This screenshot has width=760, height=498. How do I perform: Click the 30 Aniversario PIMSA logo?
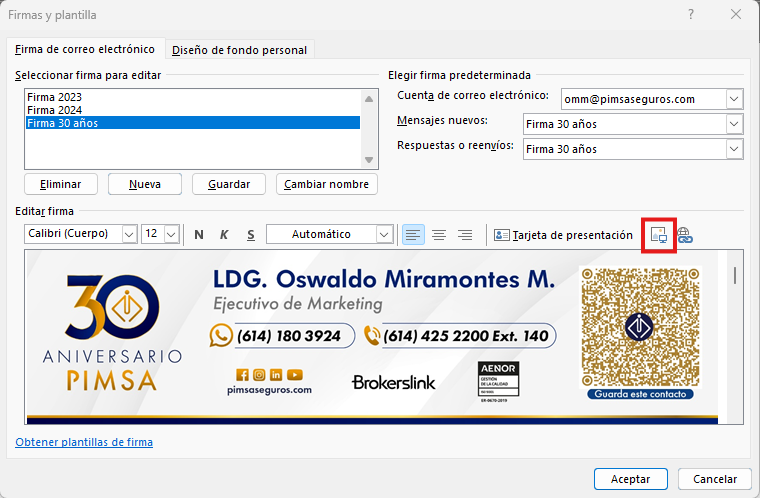[x=112, y=334]
